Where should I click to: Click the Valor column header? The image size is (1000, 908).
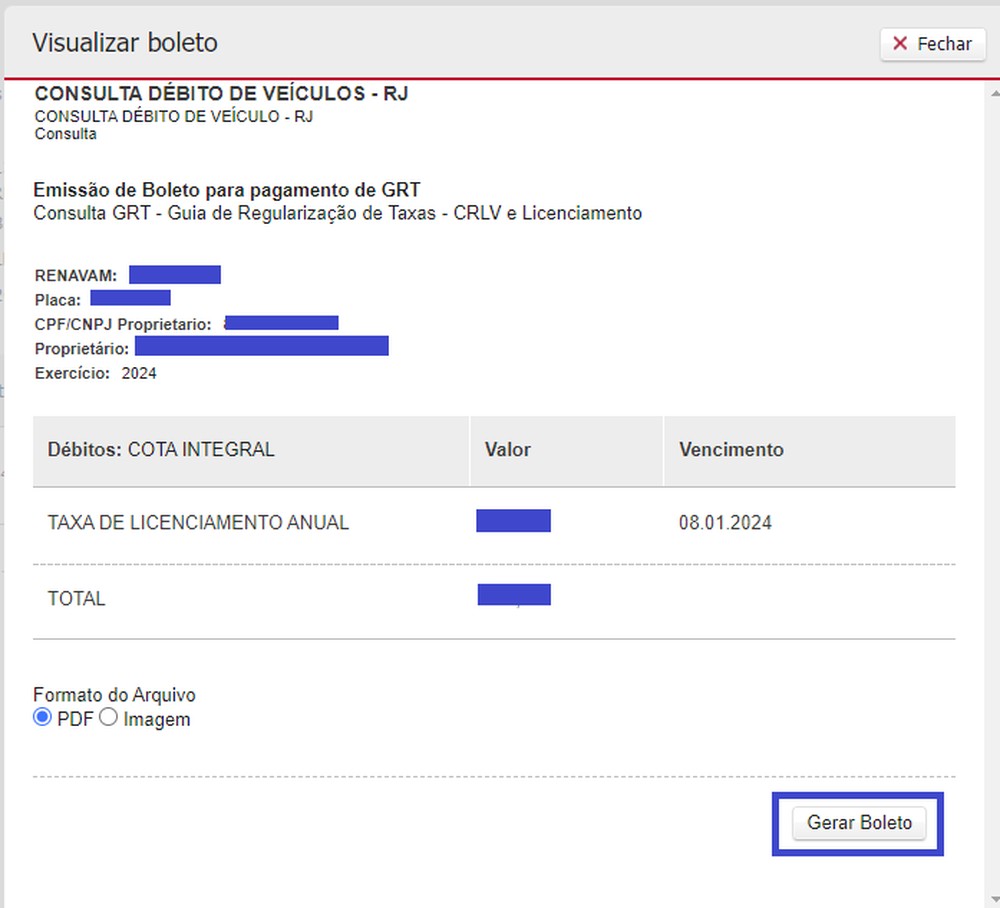coord(508,450)
